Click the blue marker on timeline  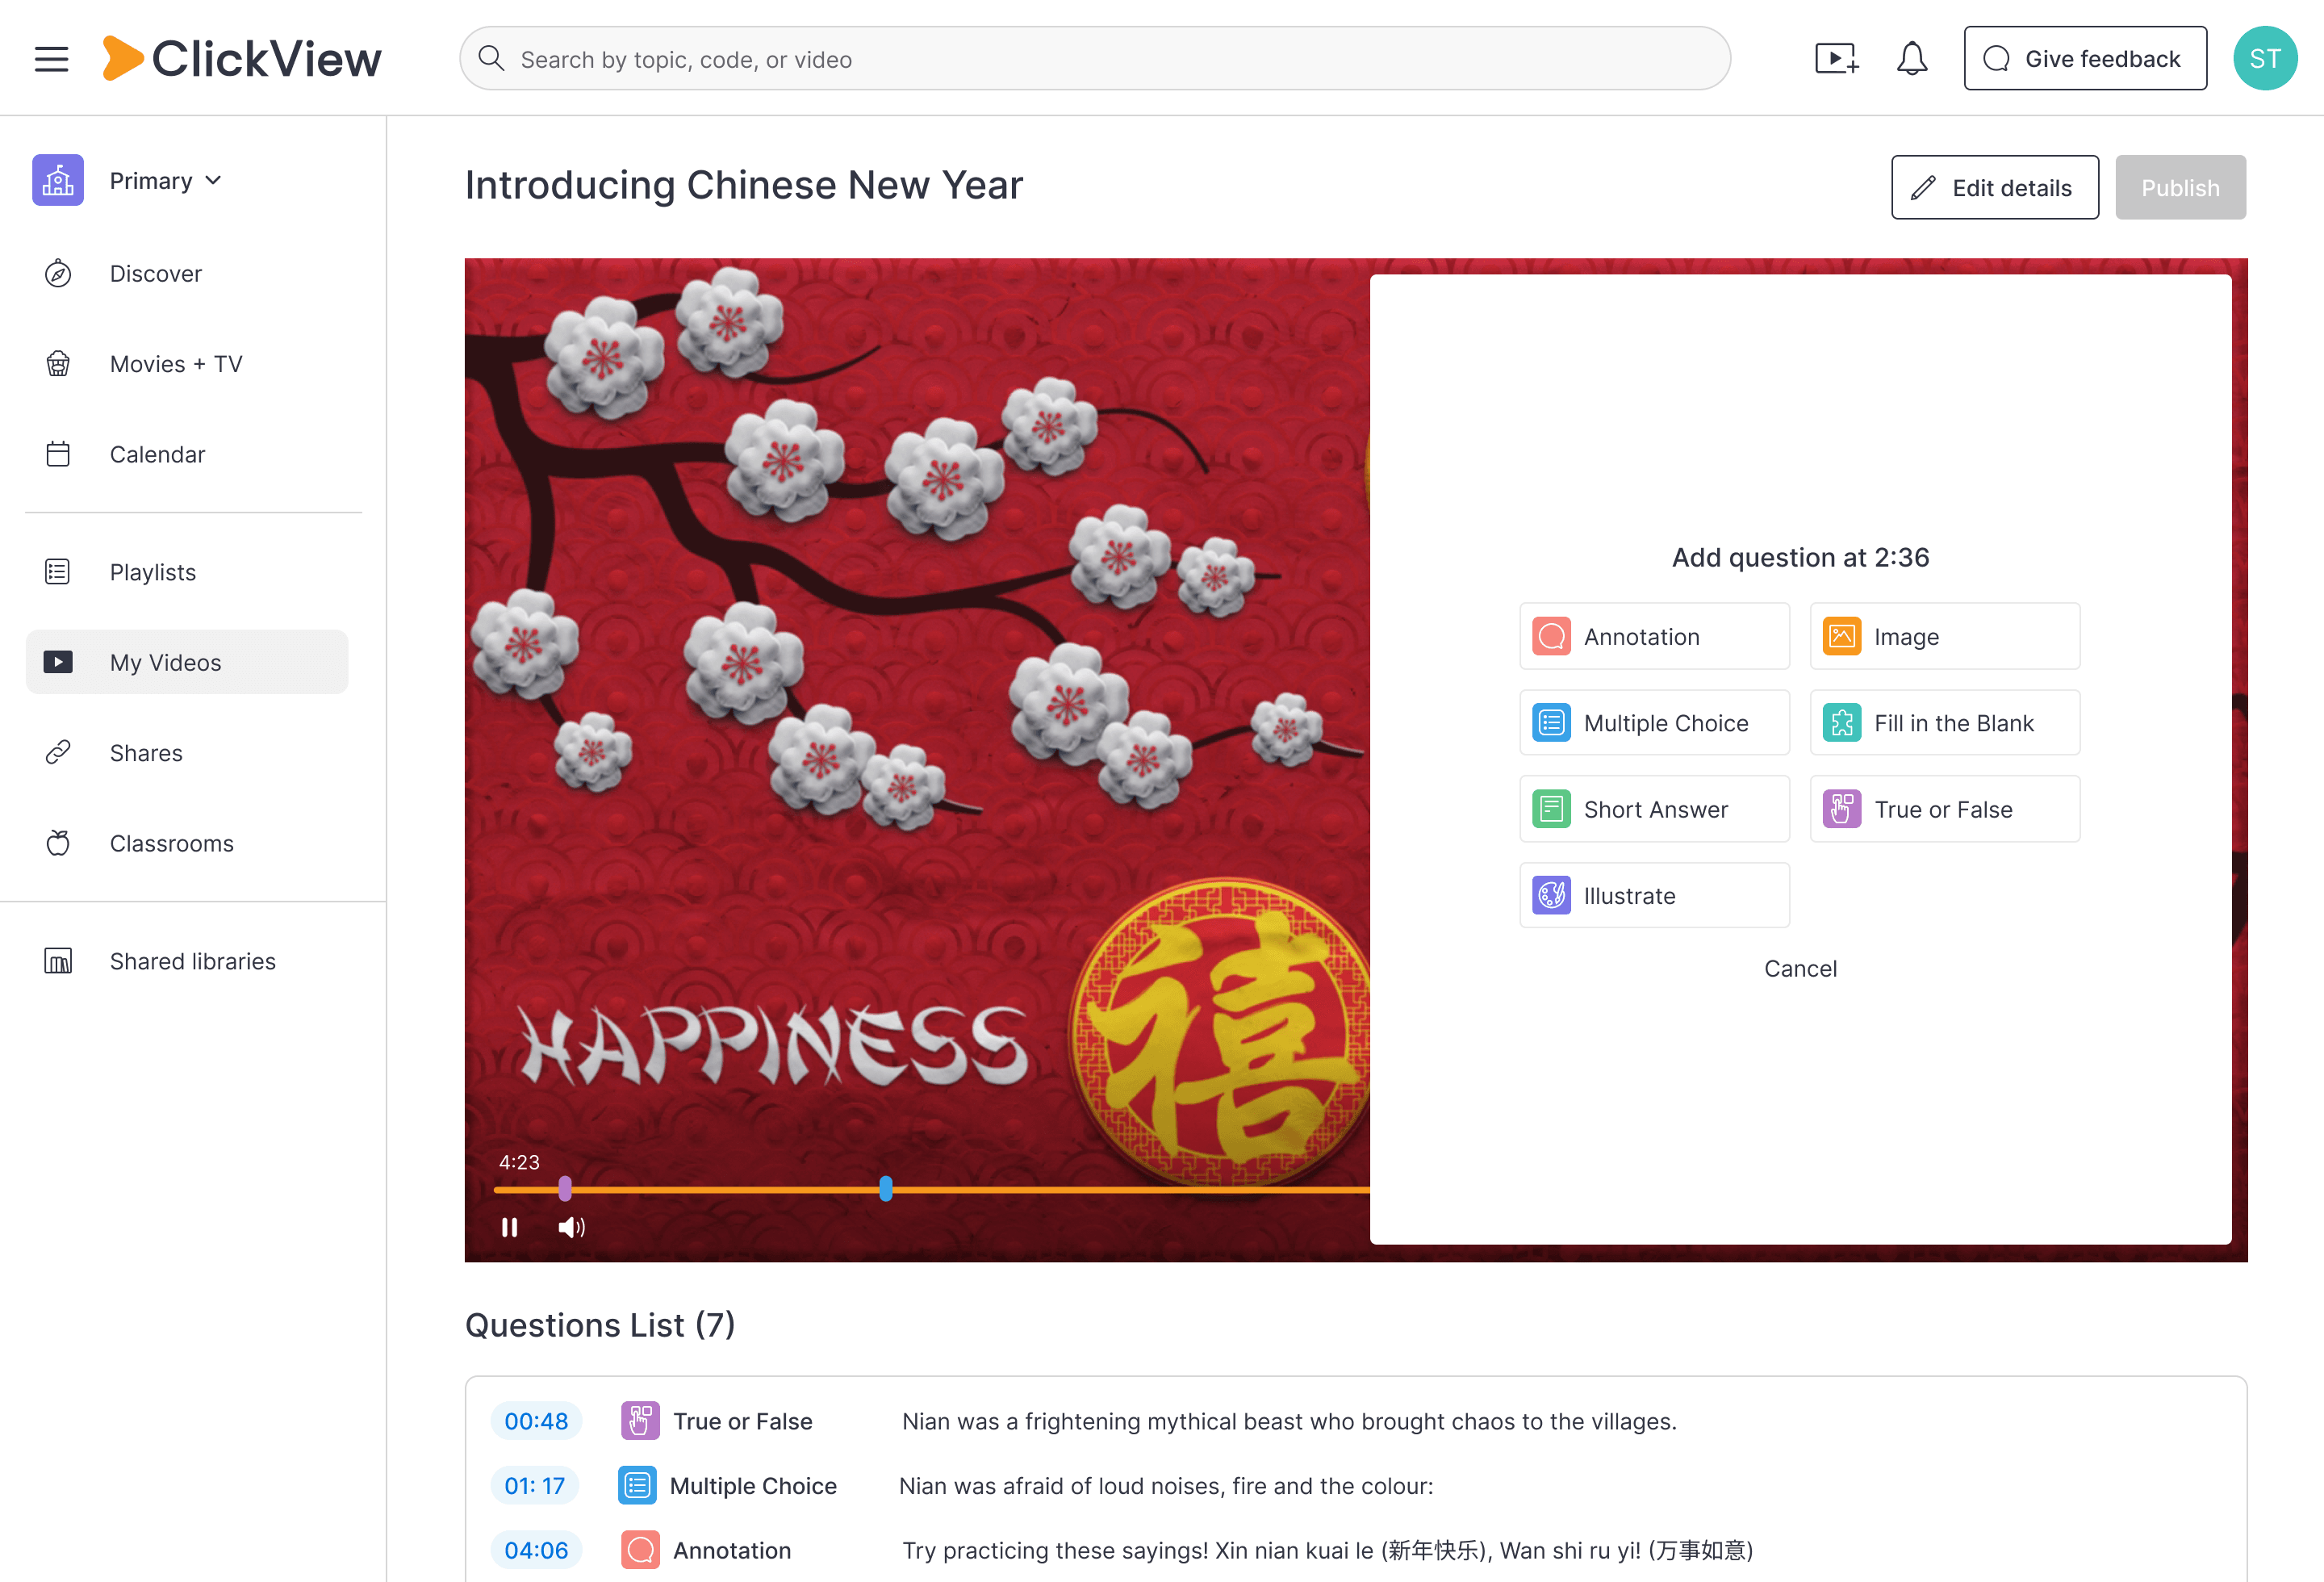coord(885,1189)
